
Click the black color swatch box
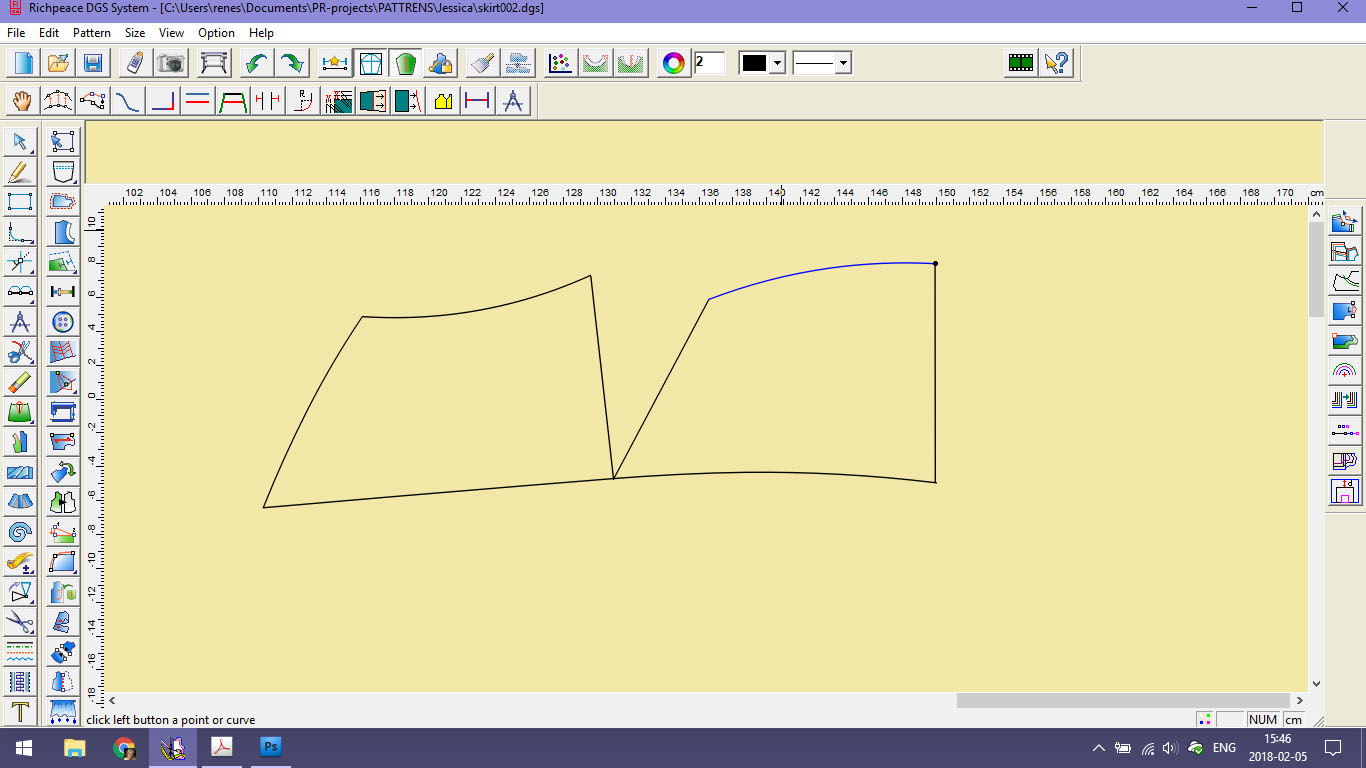(754, 63)
